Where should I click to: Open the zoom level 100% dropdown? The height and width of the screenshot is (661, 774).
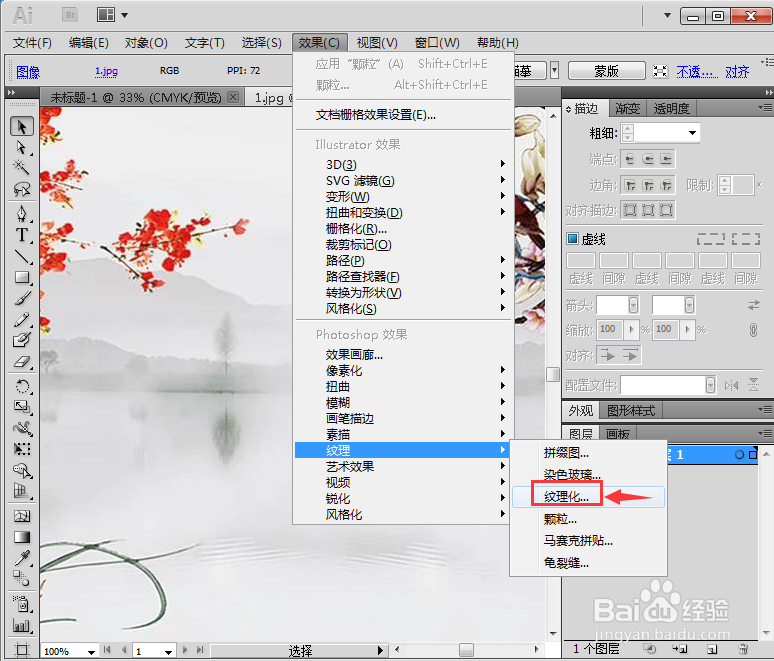pyautogui.click(x=91, y=652)
